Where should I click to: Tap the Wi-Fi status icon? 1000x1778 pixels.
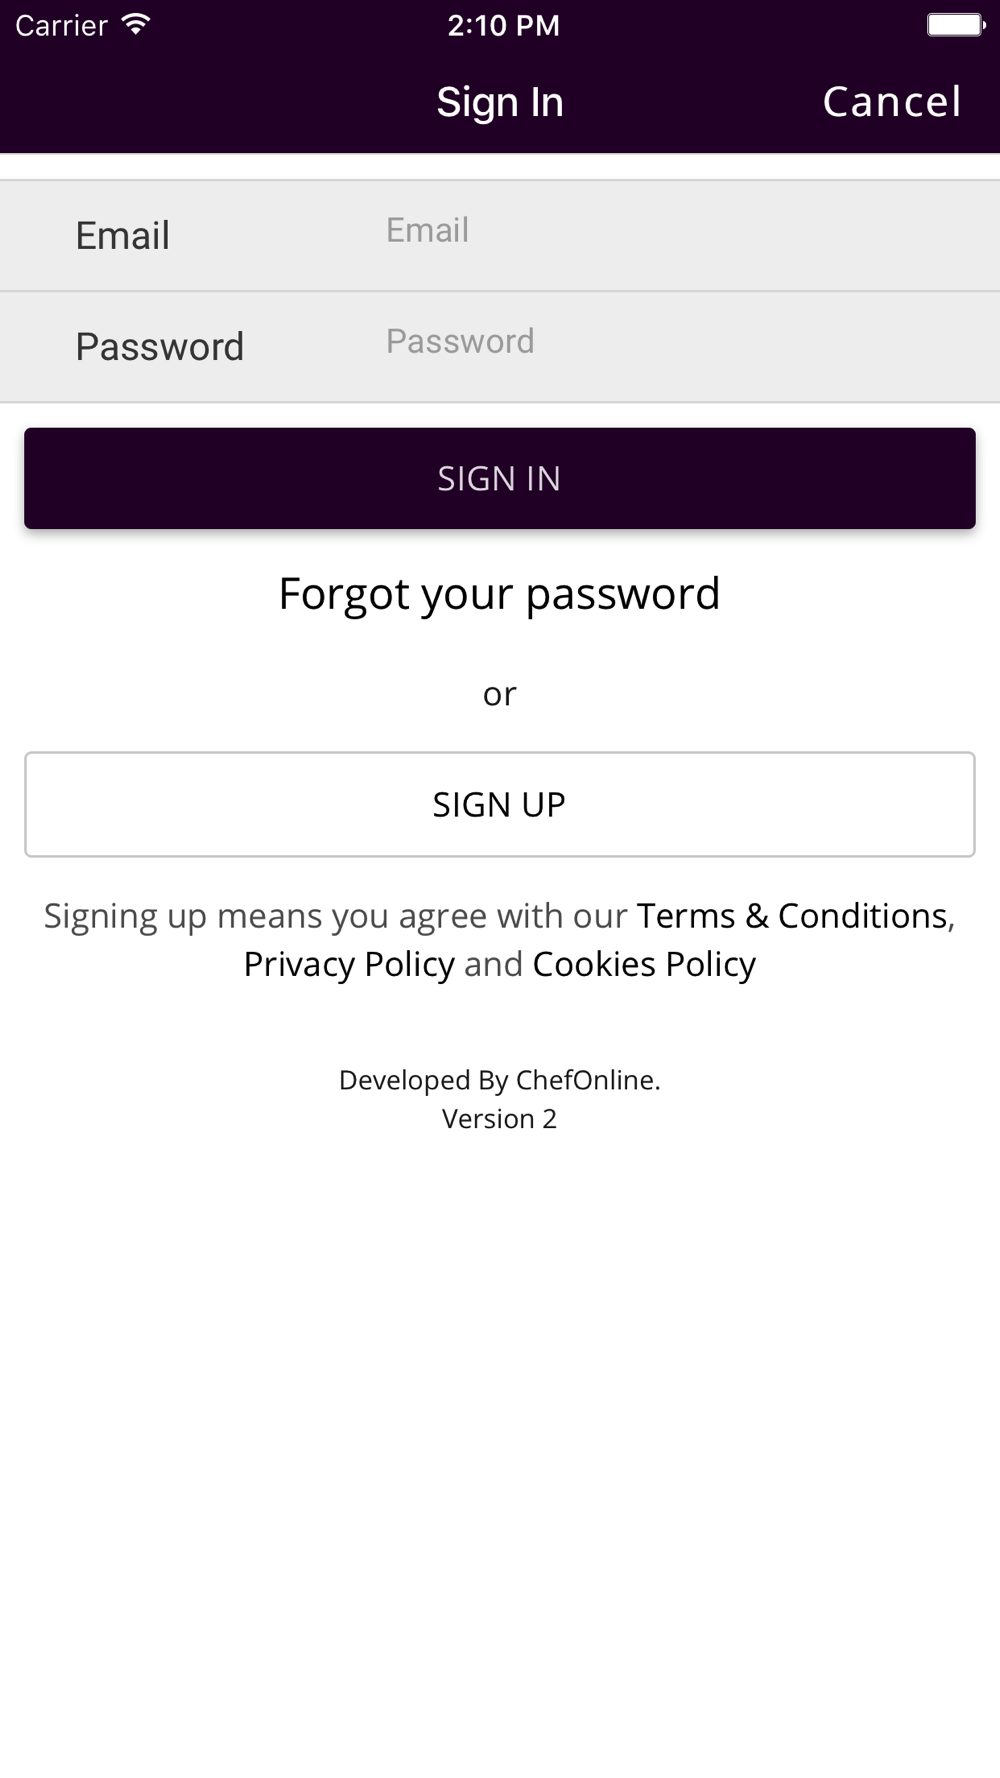[136, 24]
